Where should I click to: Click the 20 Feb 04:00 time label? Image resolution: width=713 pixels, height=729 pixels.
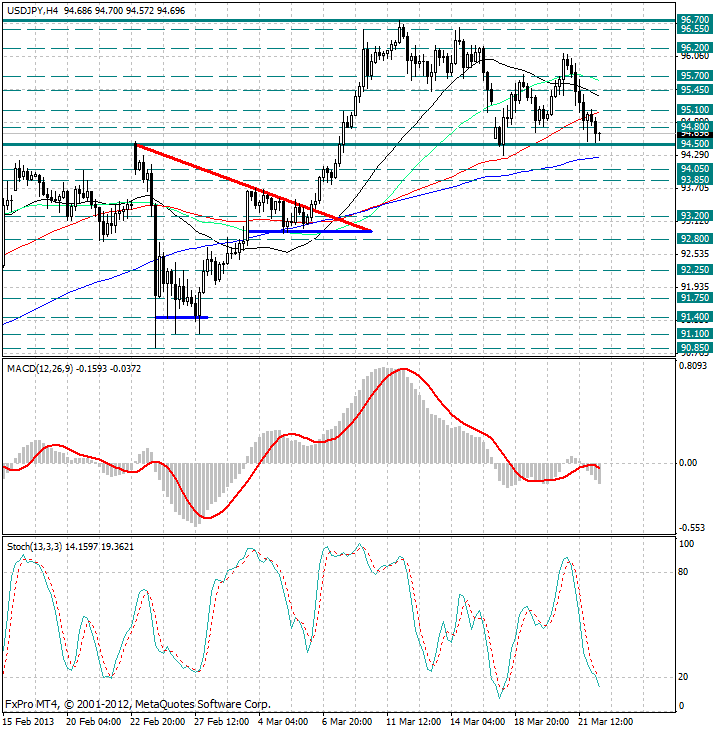pos(93,722)
